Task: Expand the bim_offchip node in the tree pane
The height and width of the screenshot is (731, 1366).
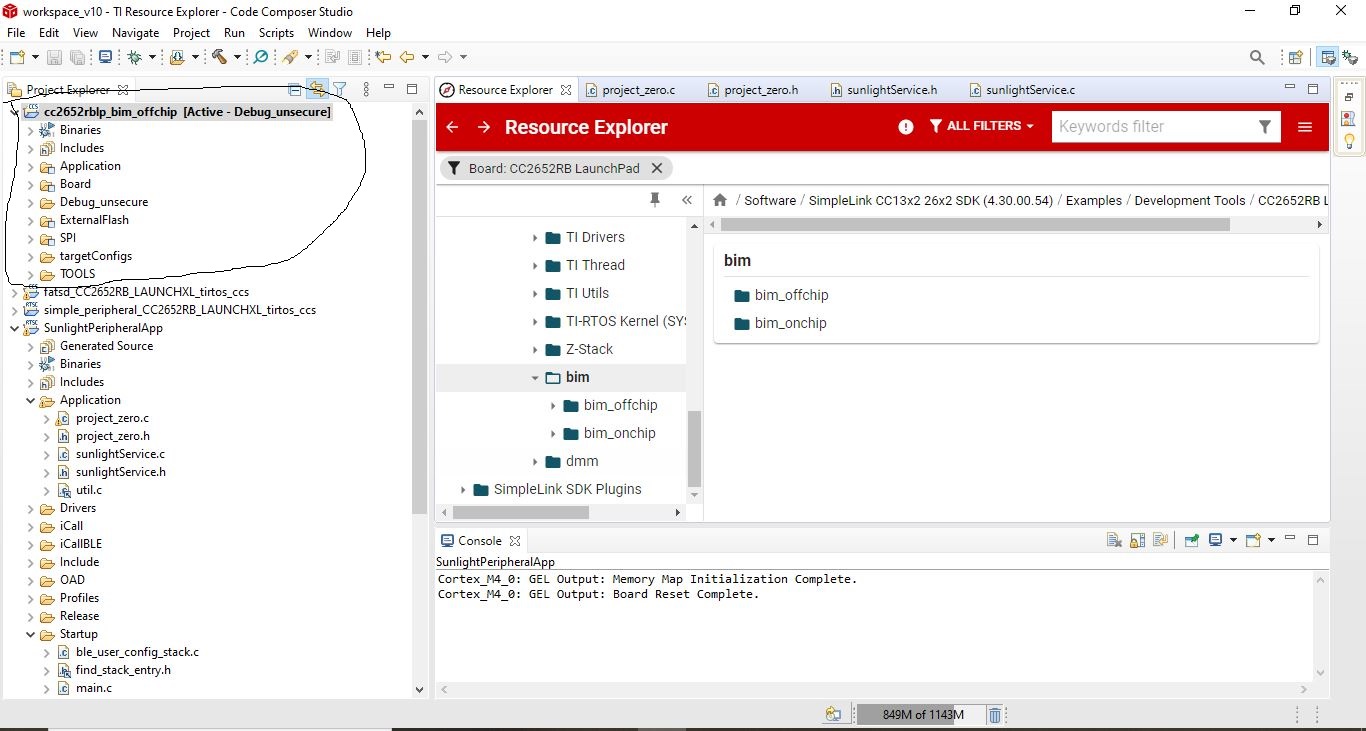Action: pyautogui.click(x=553, y=406)
